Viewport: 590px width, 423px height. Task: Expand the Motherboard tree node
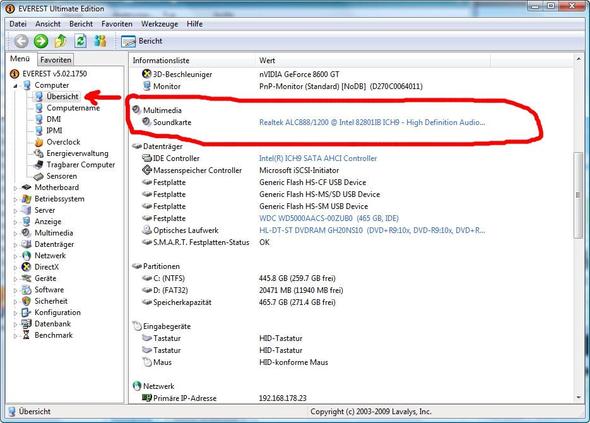point(15,188)
